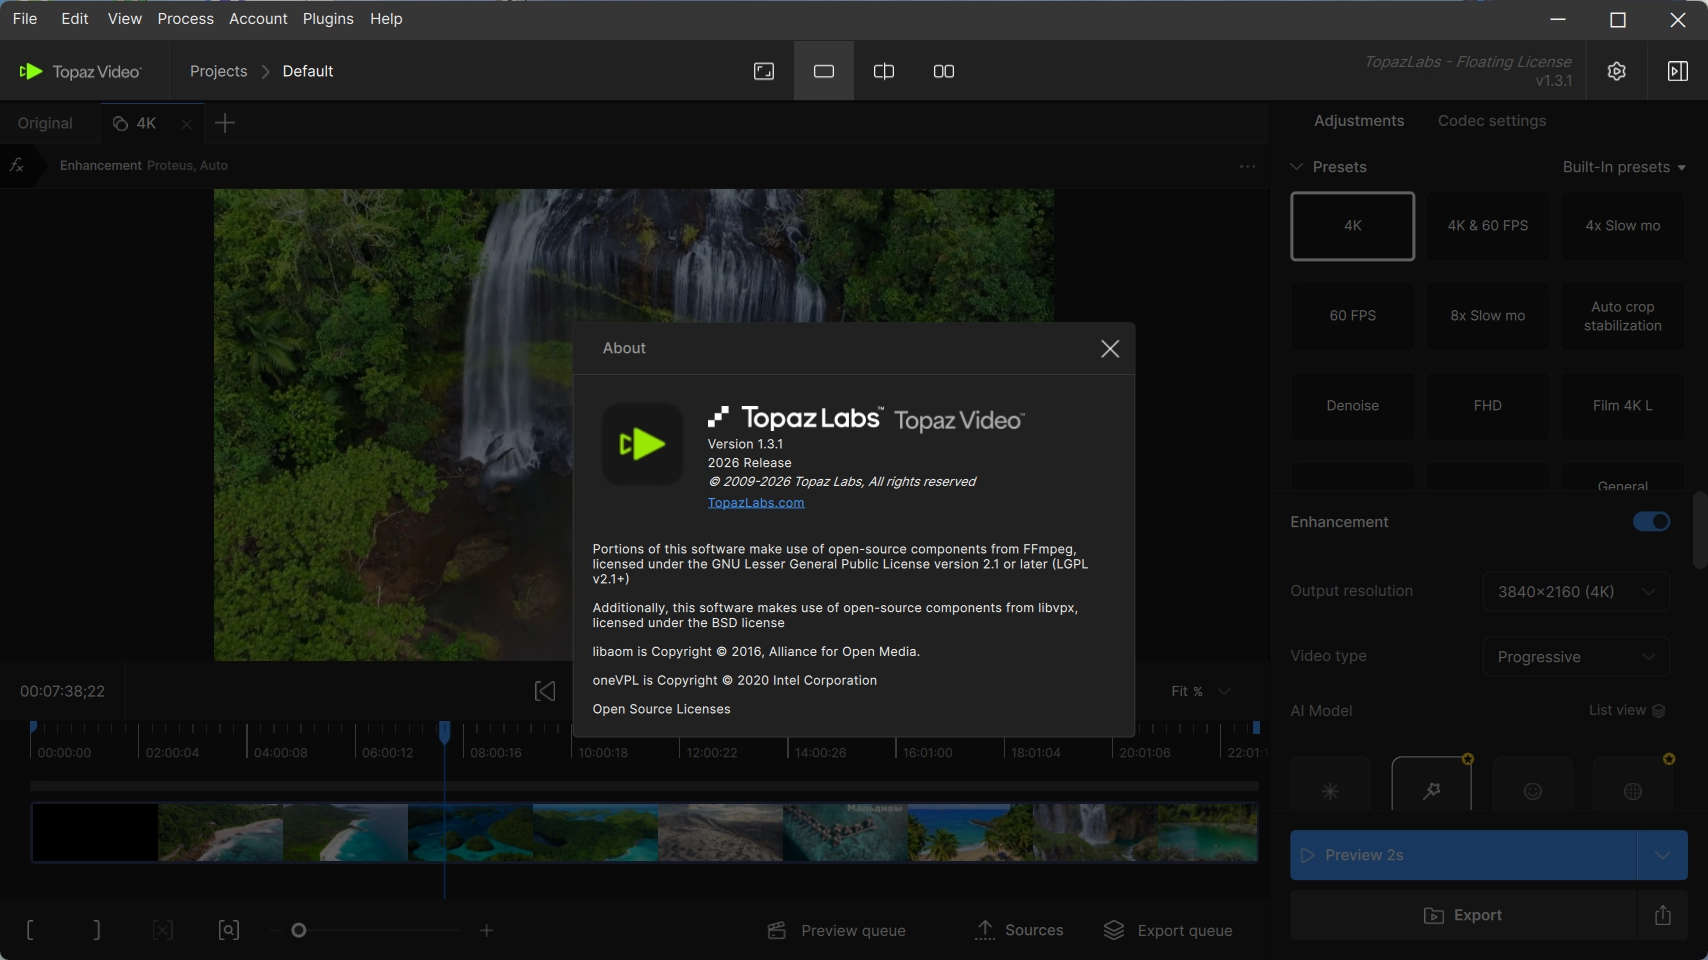Open Video type Progressive dropdown
Screen dimensions: 1708x960
(1575, 657)
